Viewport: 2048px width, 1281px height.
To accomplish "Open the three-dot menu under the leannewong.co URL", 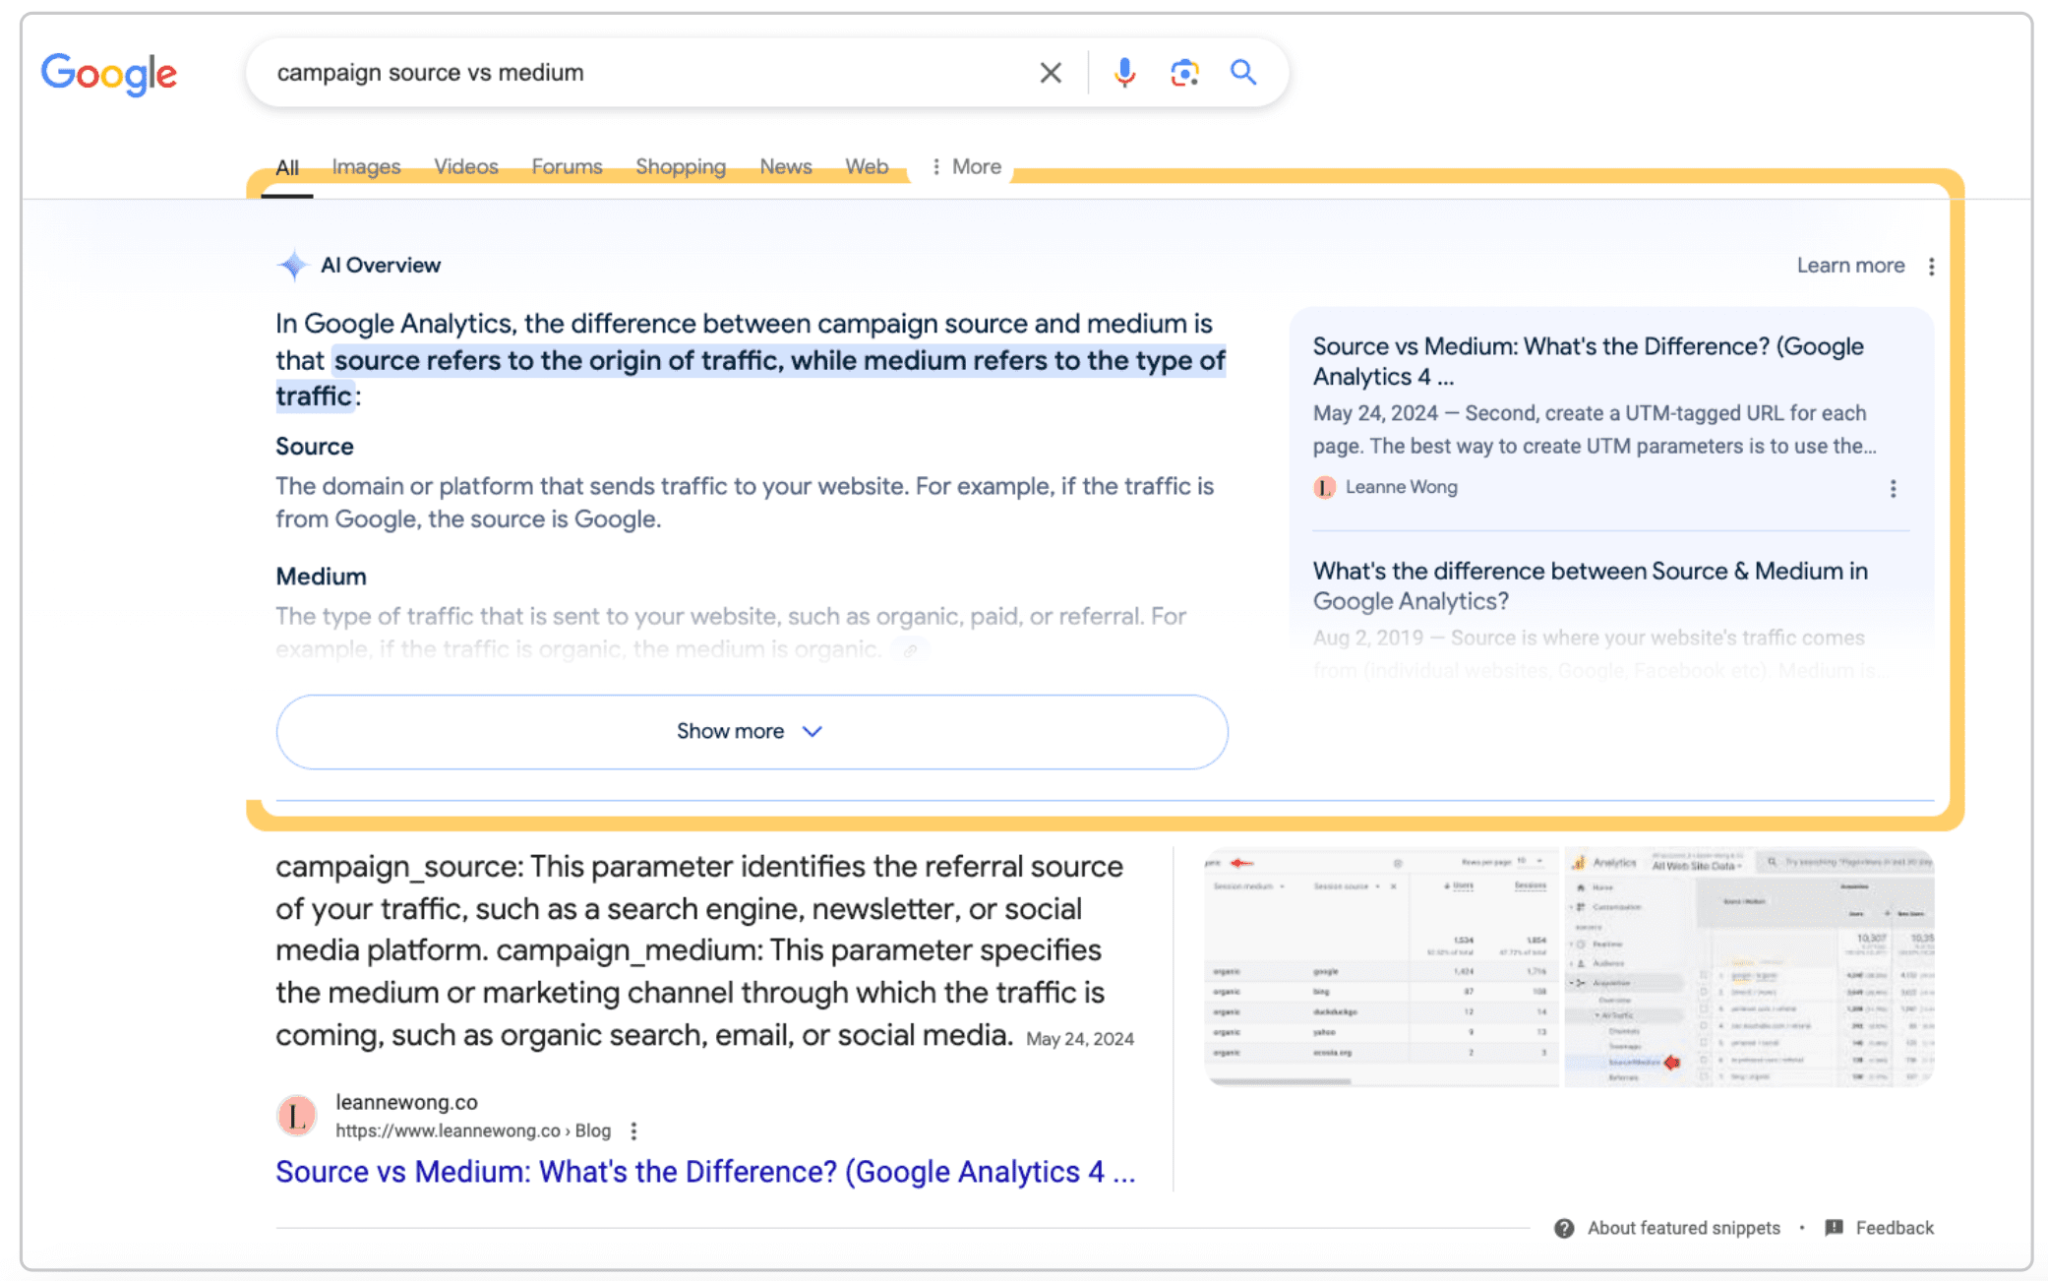I will click(634, 1130).
